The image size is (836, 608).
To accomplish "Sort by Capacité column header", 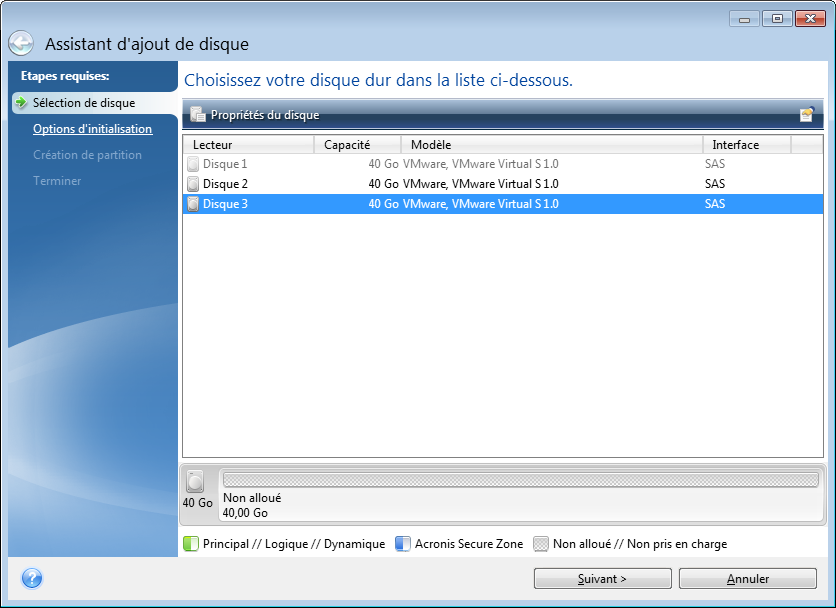I will pyautogui.click(x=357, y=145).
